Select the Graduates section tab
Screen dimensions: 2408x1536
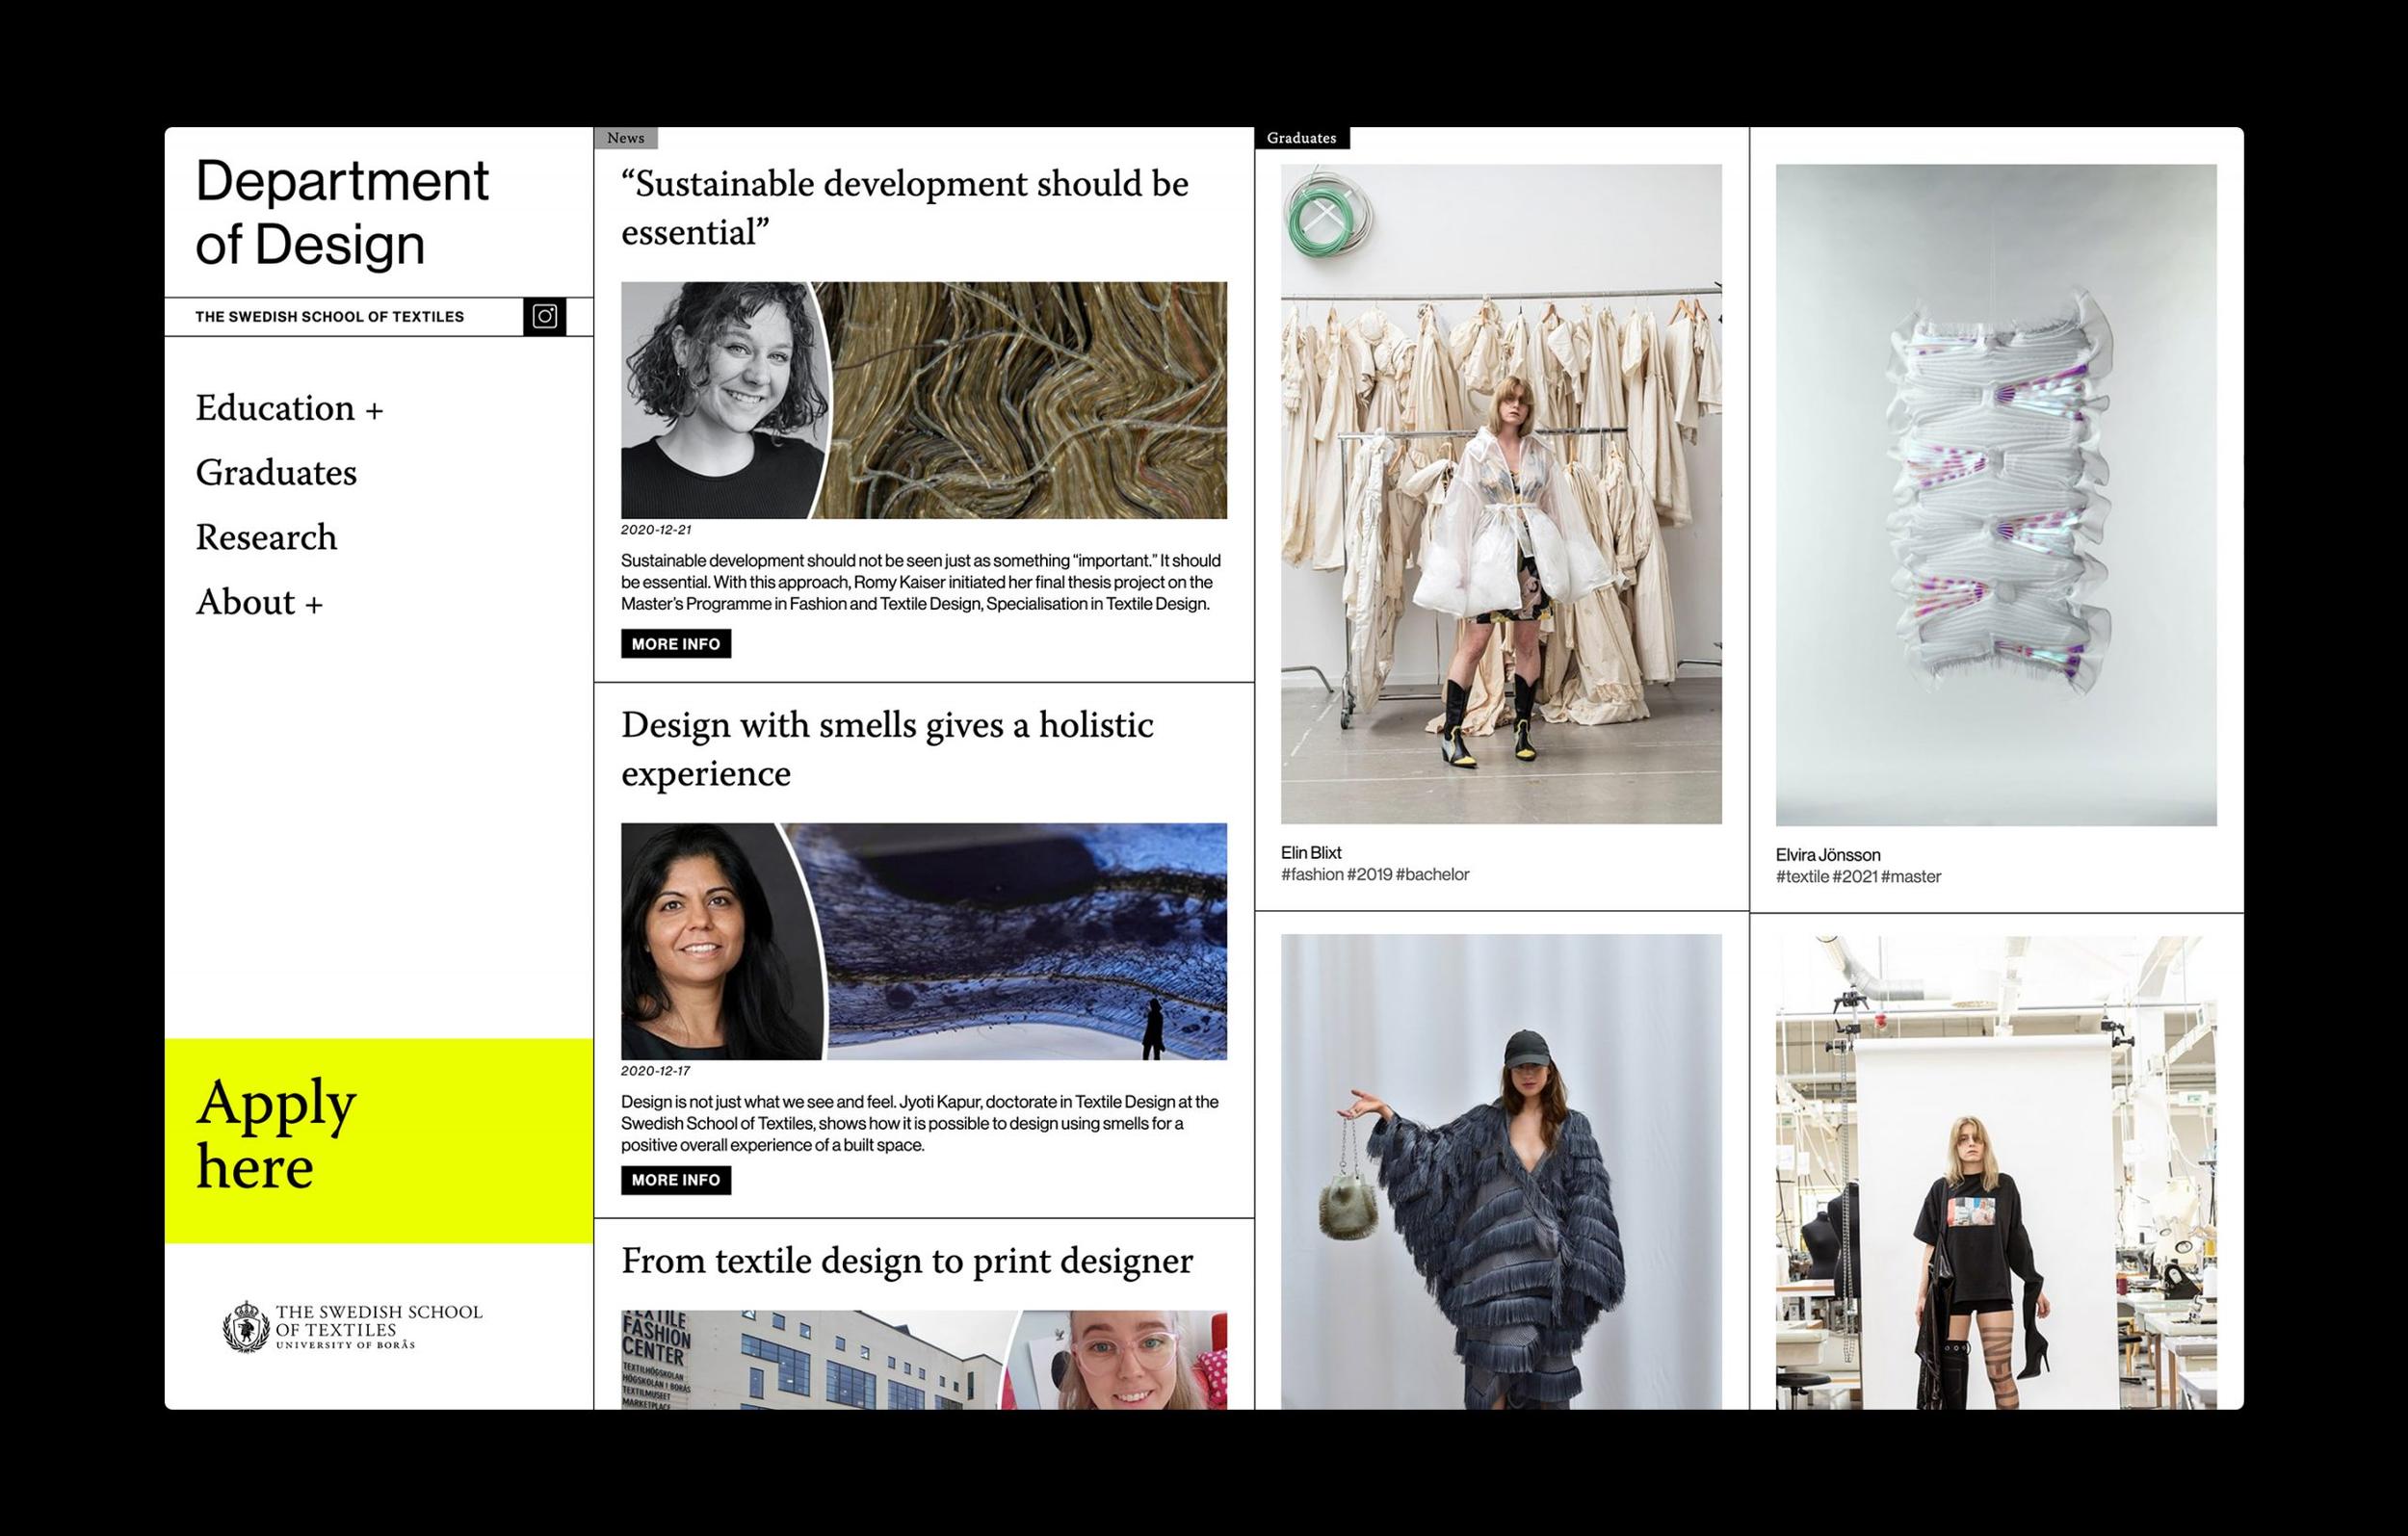point(1302,138)
